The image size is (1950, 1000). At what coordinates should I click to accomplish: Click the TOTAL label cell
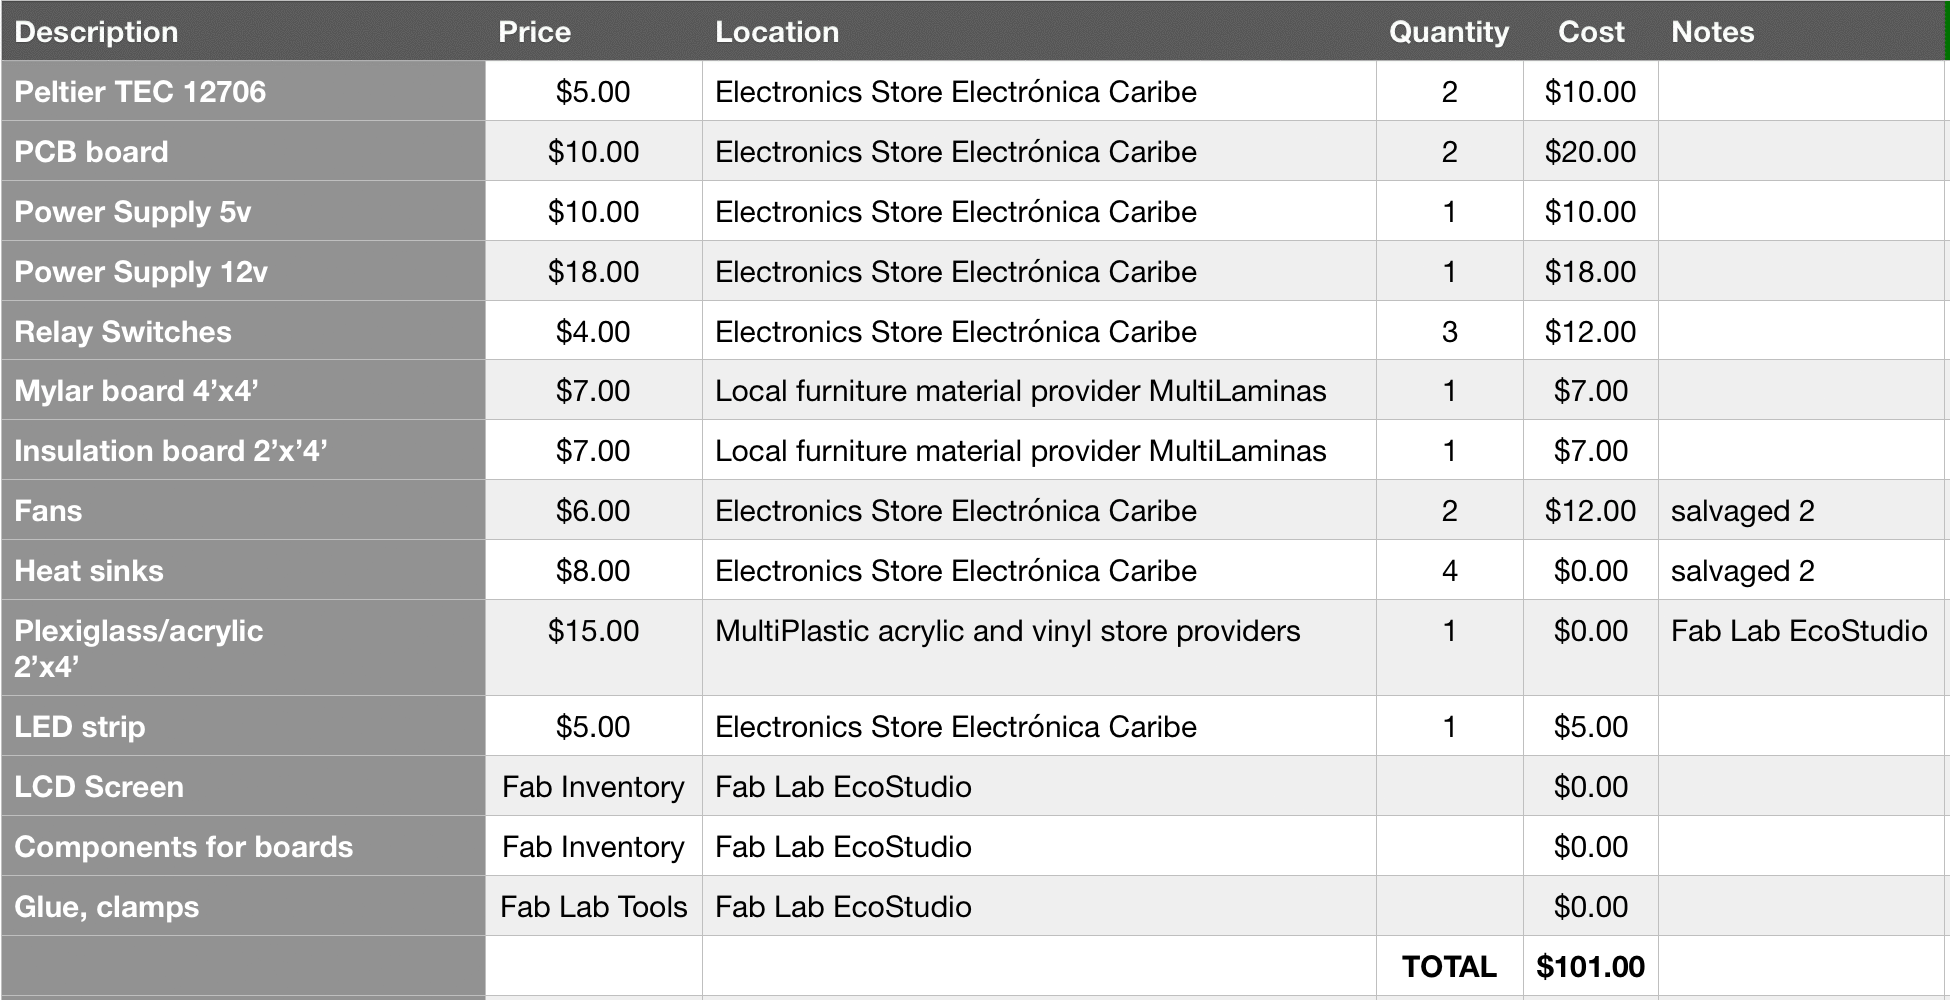[1449, 966]
